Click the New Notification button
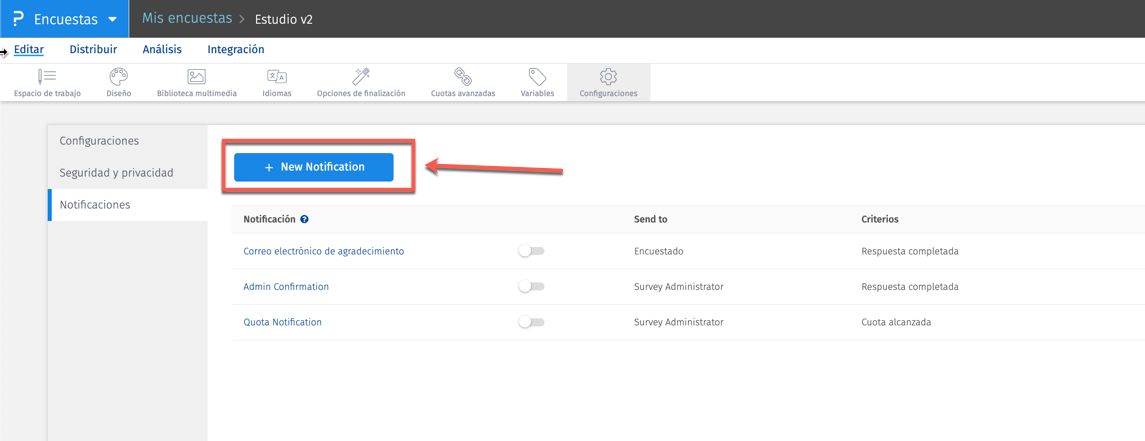This screenshot has width=1145, height=441. (x=314, y=167)
